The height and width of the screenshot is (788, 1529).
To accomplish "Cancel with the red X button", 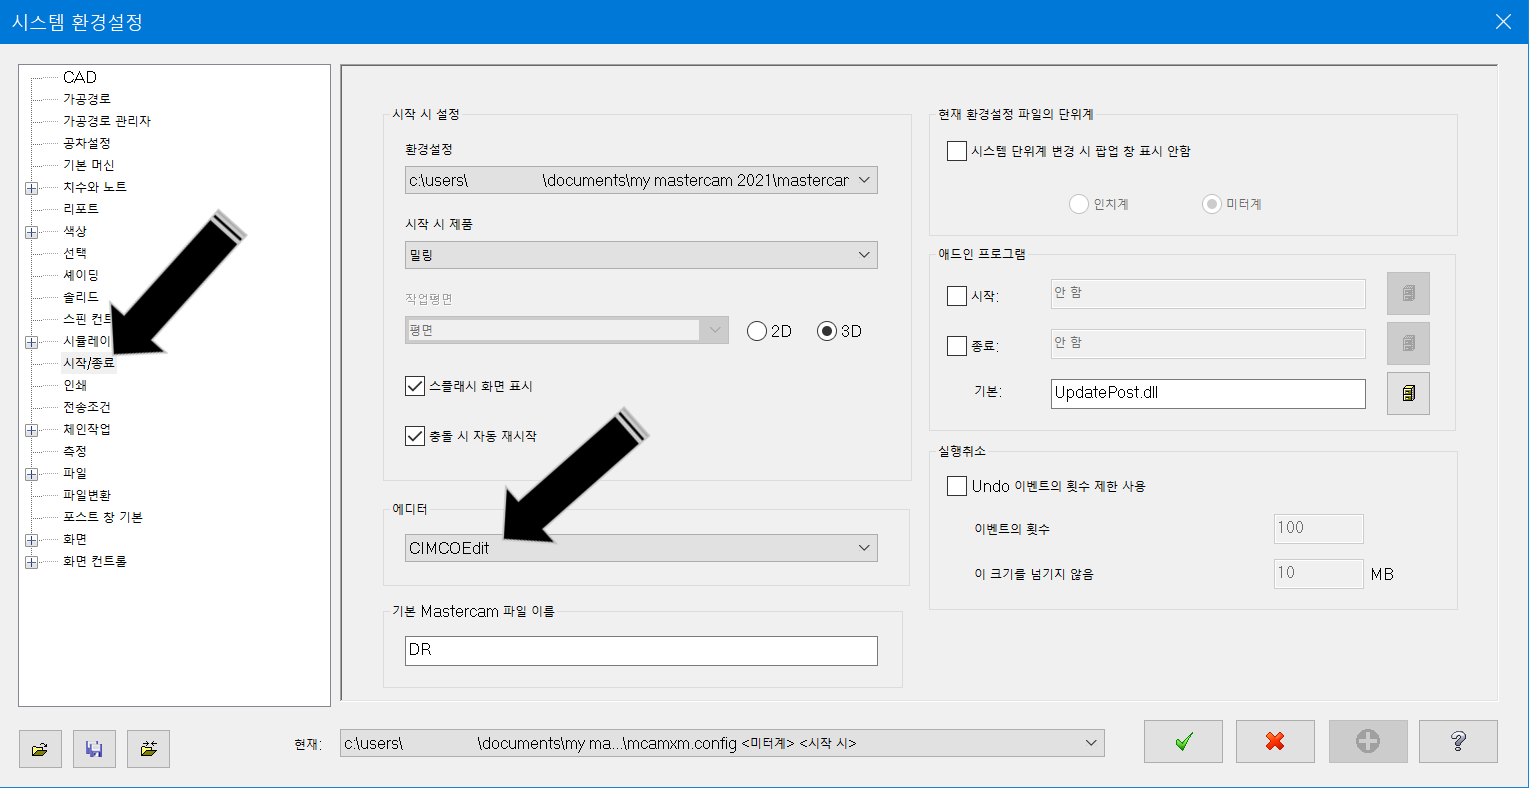I will [1275, 741].
